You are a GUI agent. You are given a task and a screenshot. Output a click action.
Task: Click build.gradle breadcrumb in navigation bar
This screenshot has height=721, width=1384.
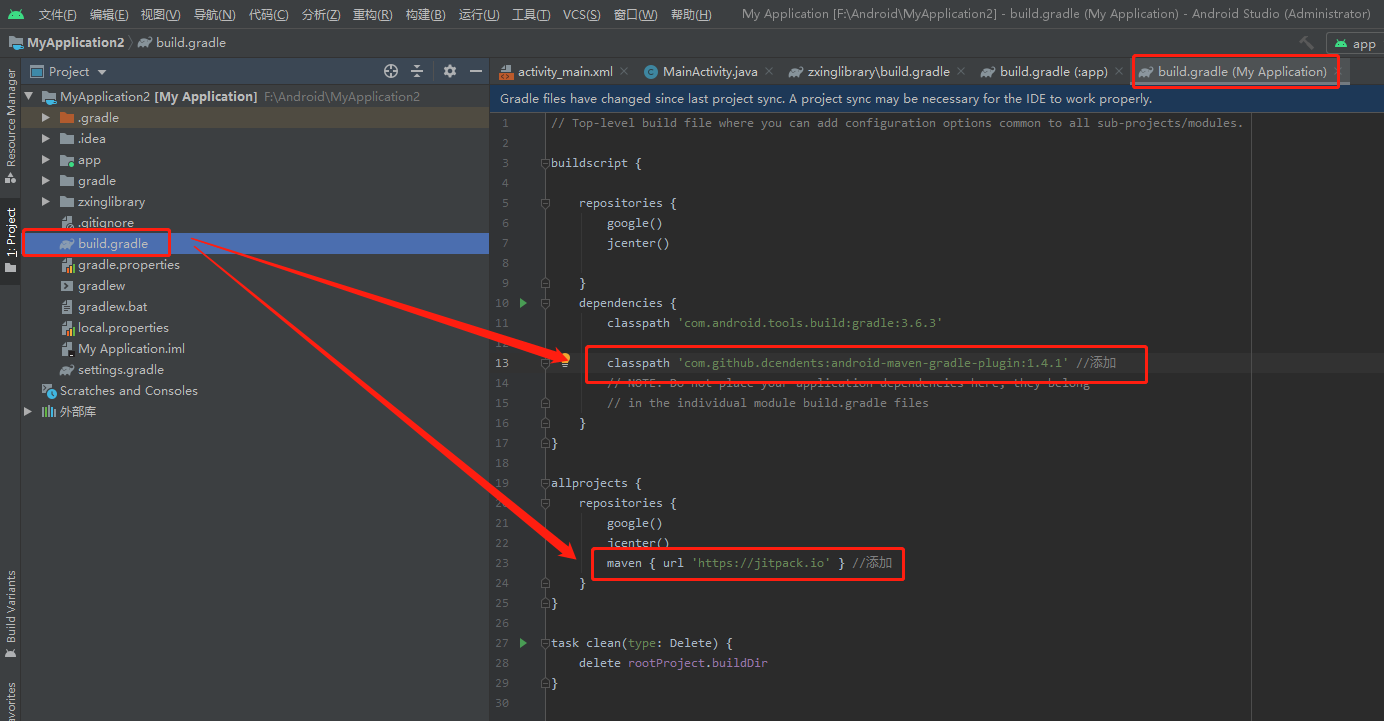(x=182, y=43)
